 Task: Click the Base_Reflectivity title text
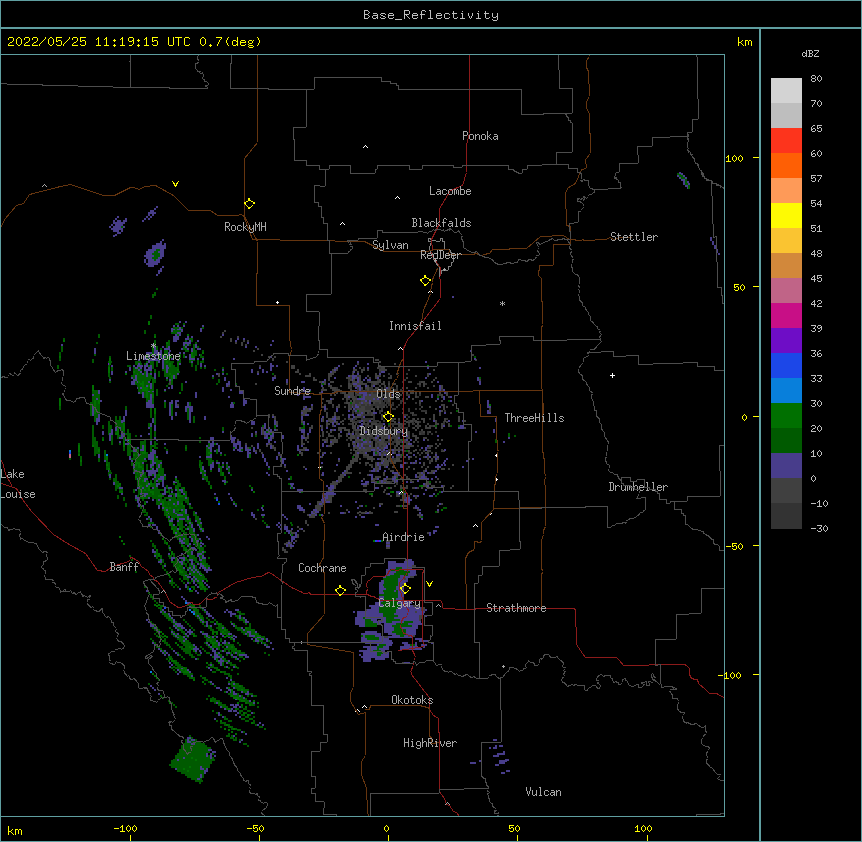[431, 15]
